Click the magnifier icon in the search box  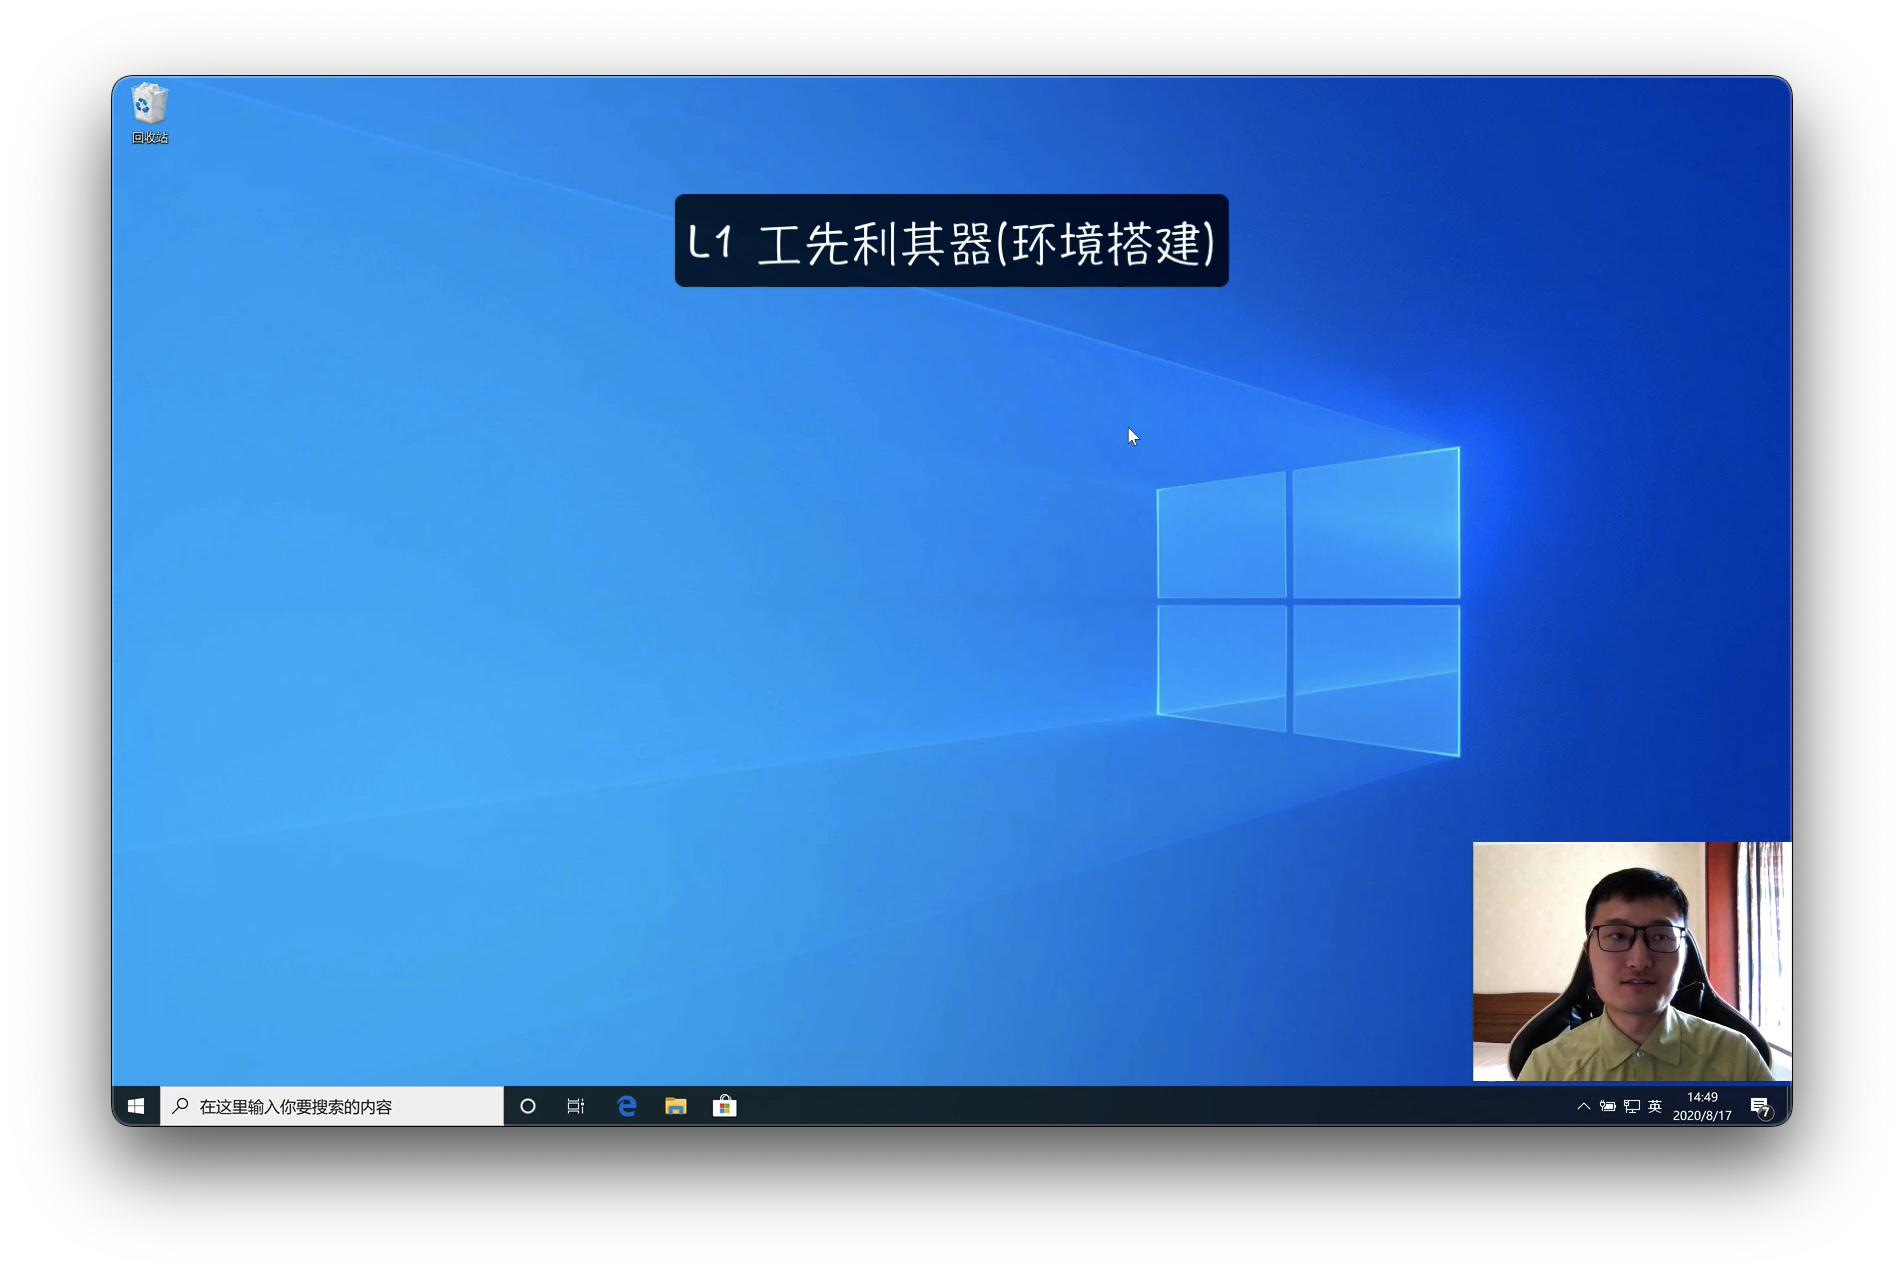click(x=181, y=1106)
